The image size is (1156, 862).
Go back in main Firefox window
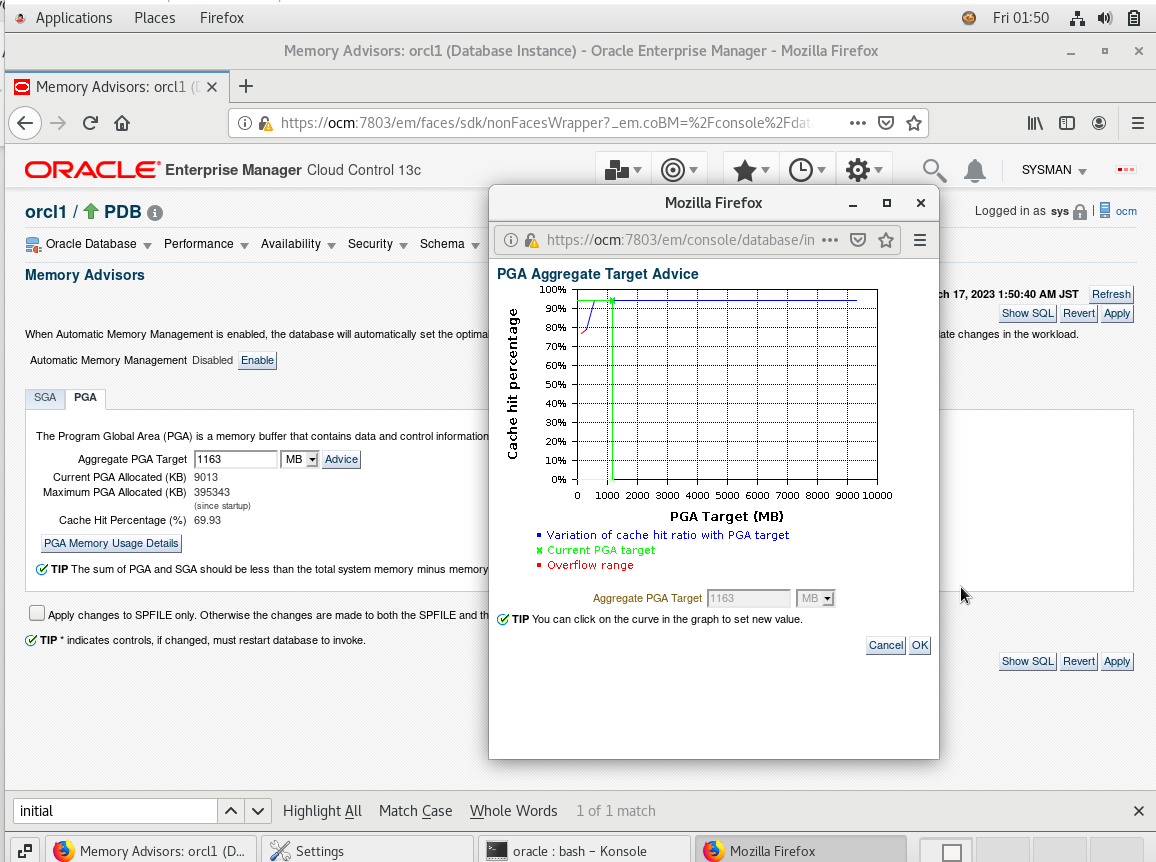(x=25, y=123)
